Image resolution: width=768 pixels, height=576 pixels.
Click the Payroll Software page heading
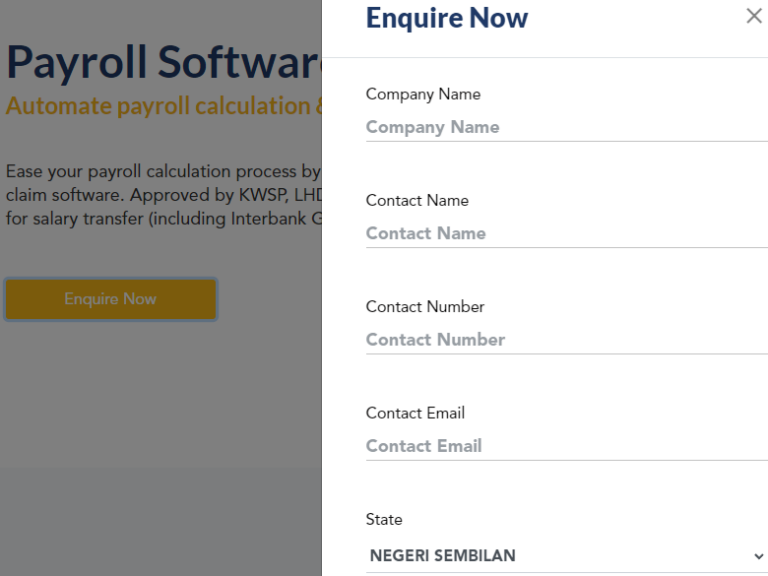164,62
